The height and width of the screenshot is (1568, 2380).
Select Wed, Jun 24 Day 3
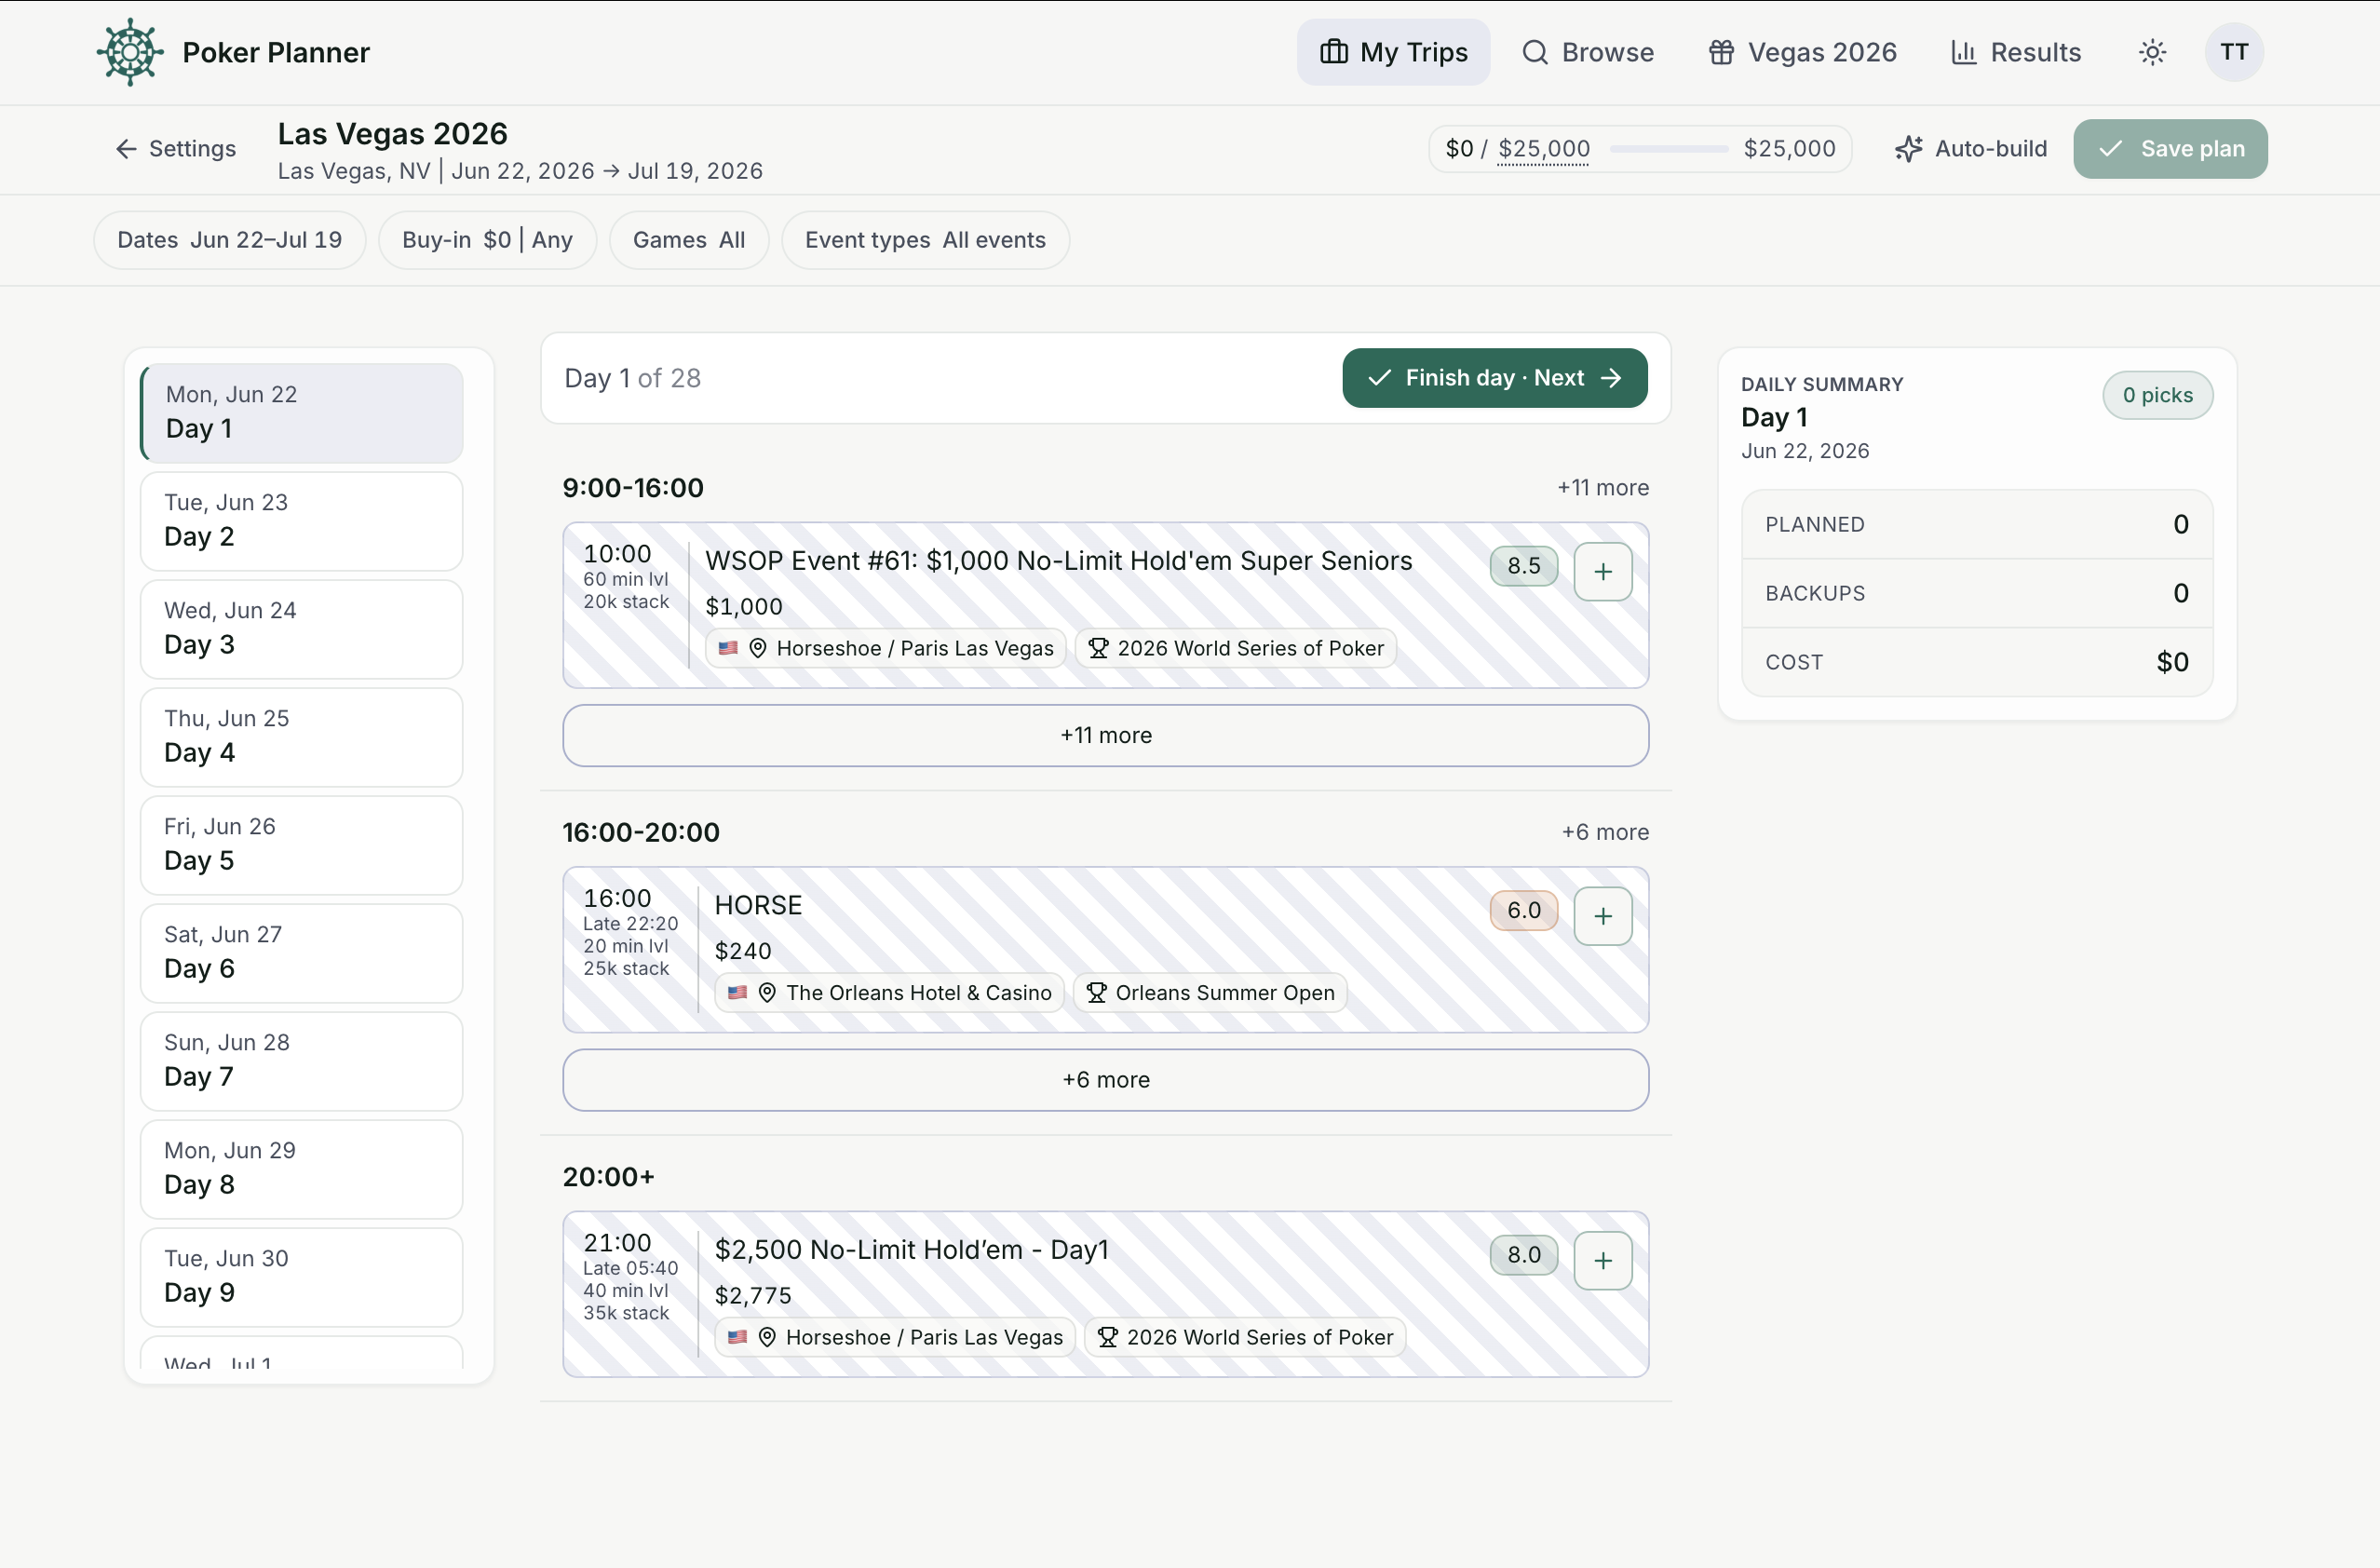(302, 629)
